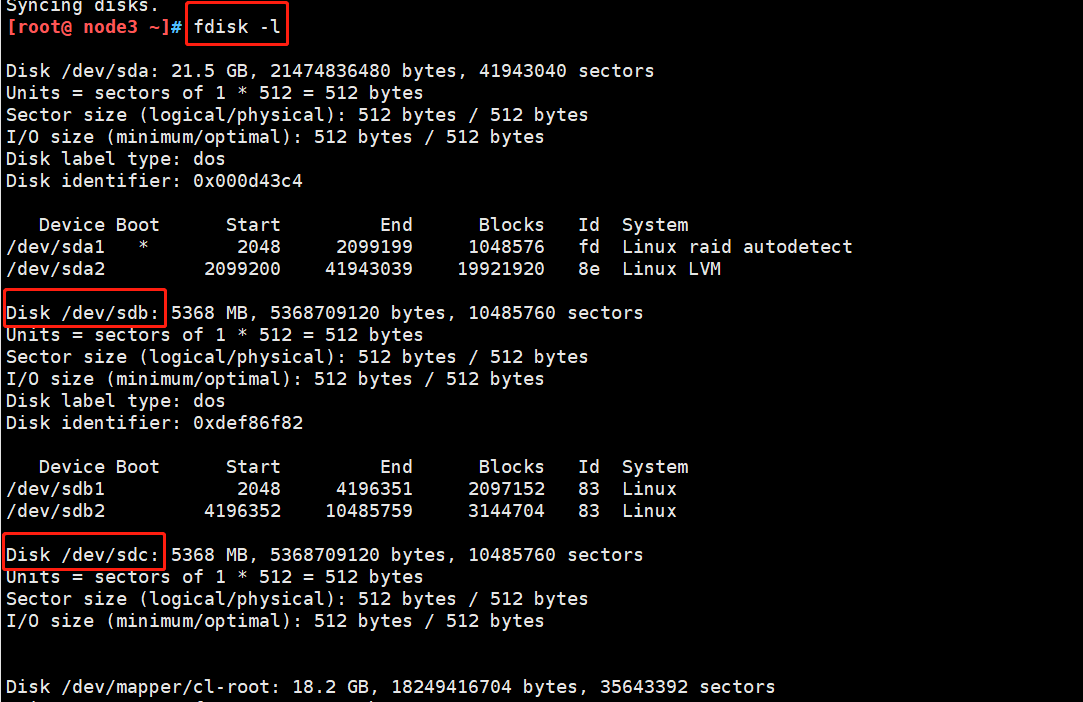Click the '[root@ node3 ~]#' shell prompt

click(95, 27)
